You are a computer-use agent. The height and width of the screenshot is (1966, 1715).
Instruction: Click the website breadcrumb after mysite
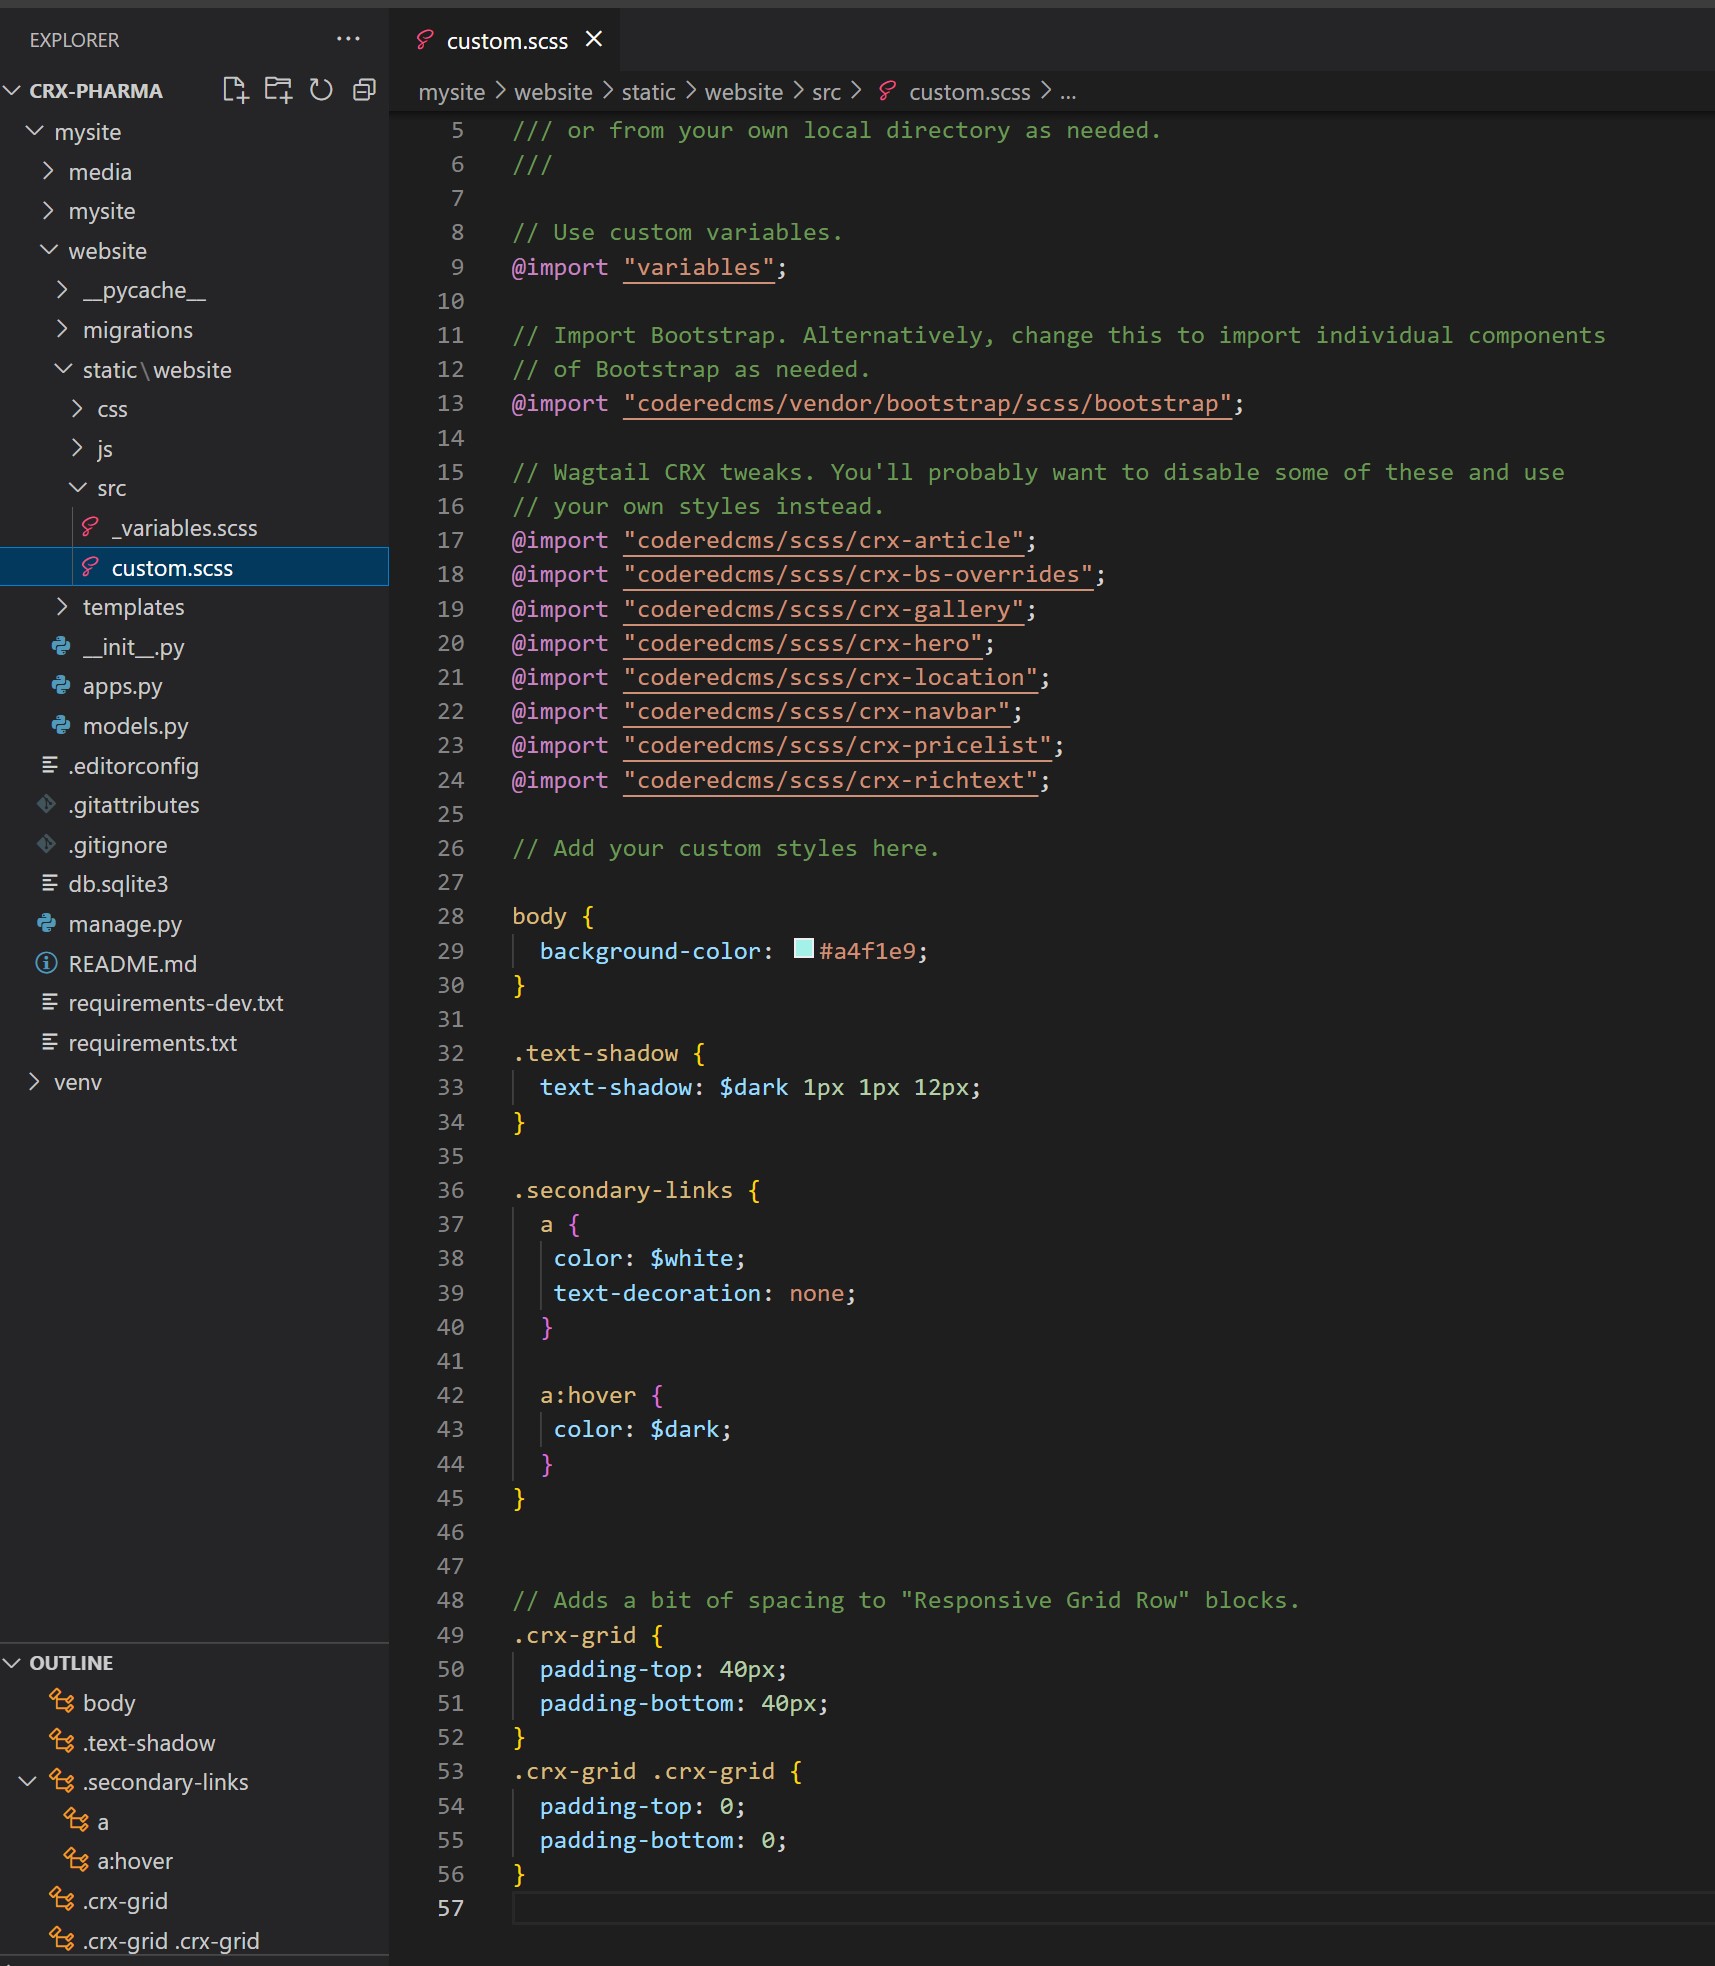[x=553, y=92]
